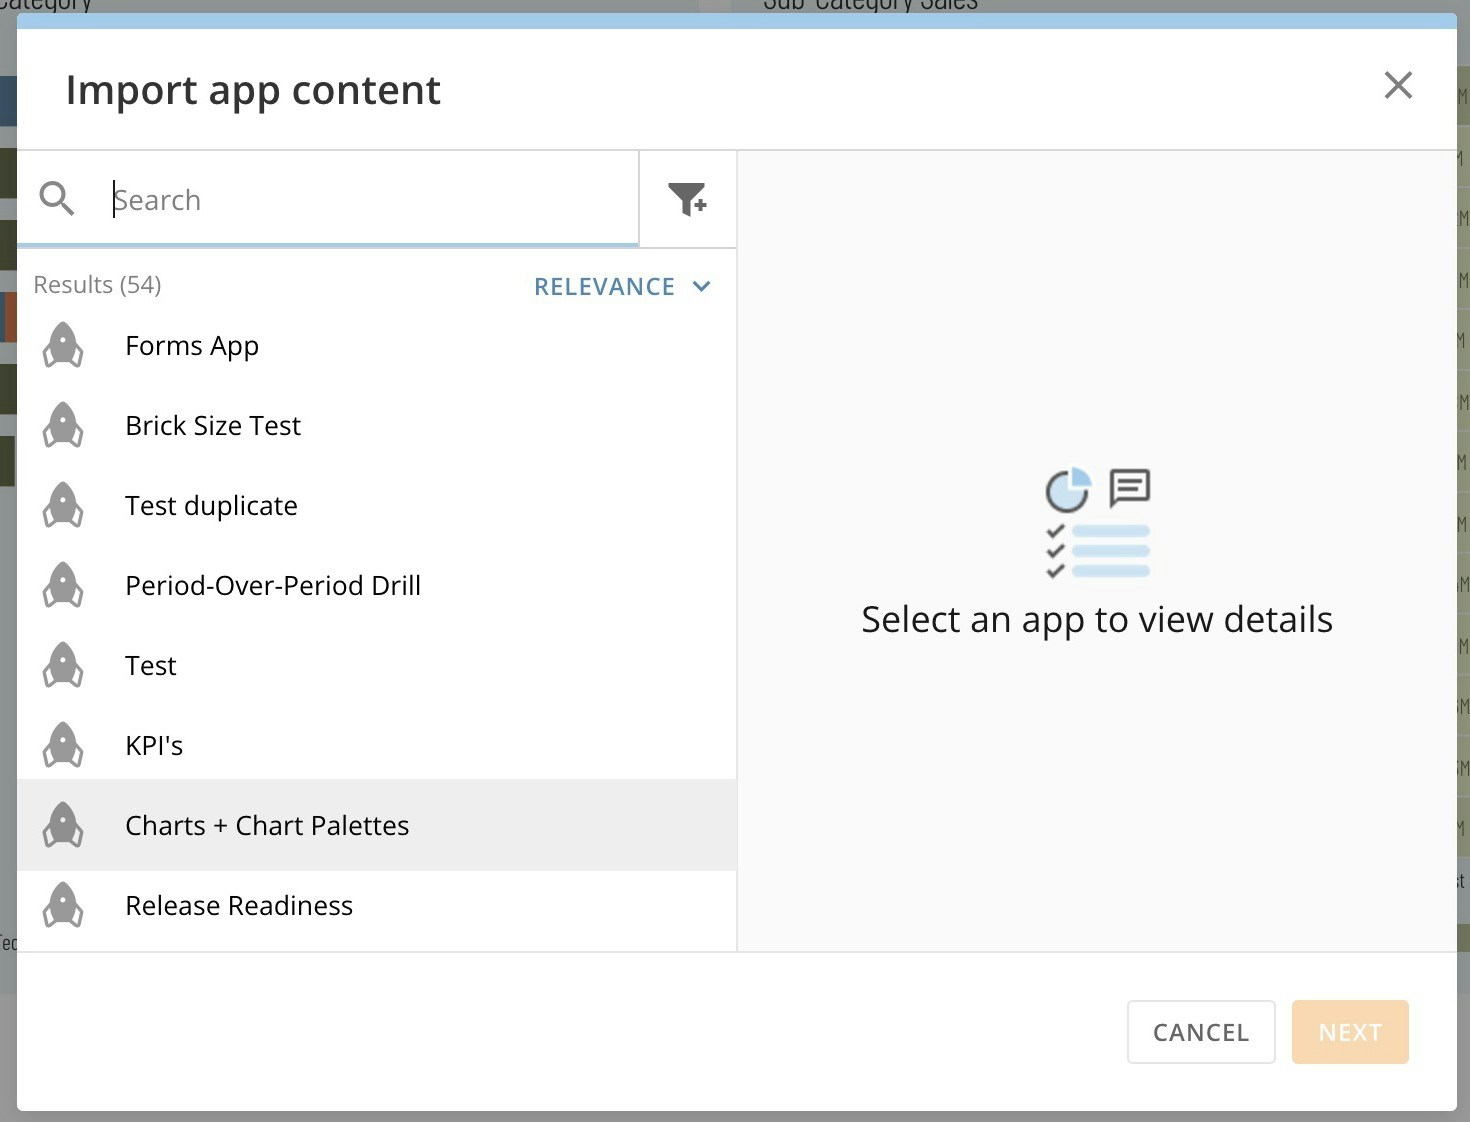Open the filter icon beside the search bar
Image resolution: width=1470 pixels, height=1122 pixels.
(688, 199)
